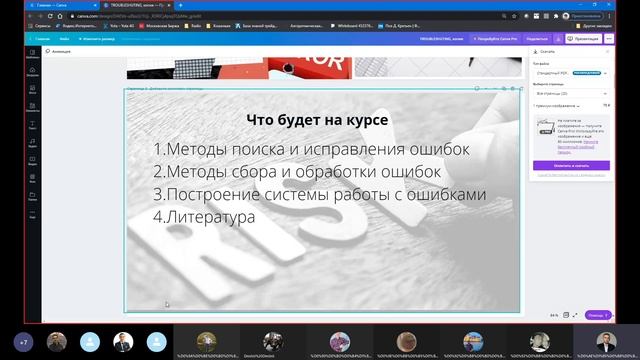
Task: Open the Сервисы bookmark
Action: (x=40, y=26)
